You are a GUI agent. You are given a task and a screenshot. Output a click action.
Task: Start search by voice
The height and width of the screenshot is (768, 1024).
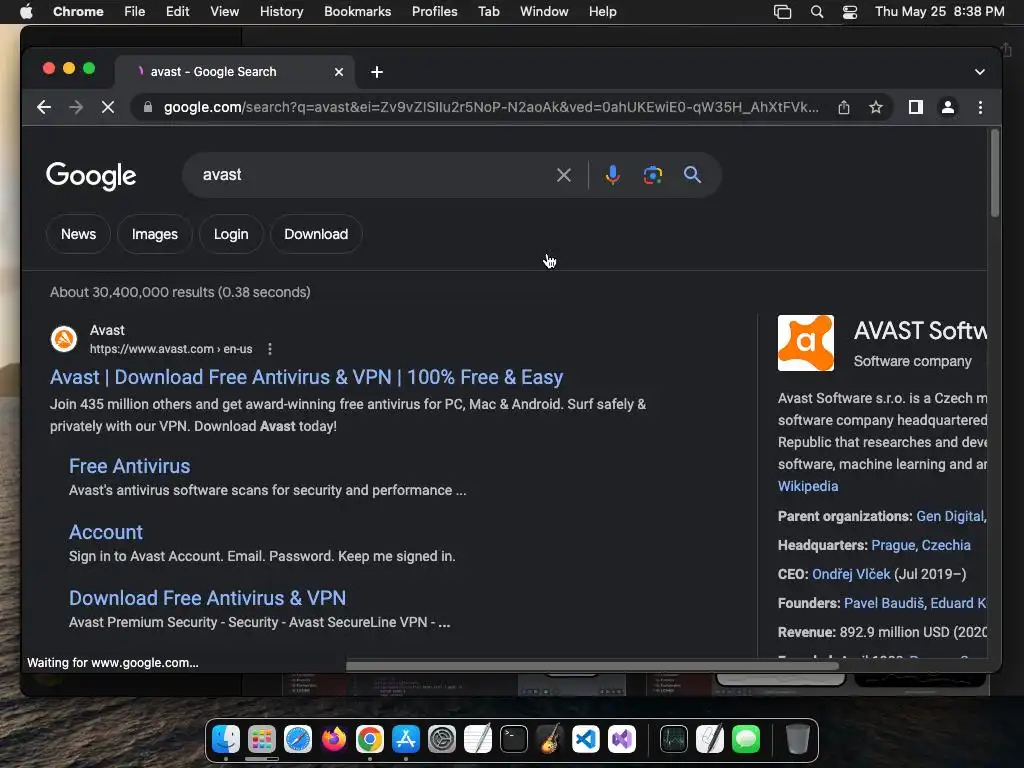click(x=613, y=175)
